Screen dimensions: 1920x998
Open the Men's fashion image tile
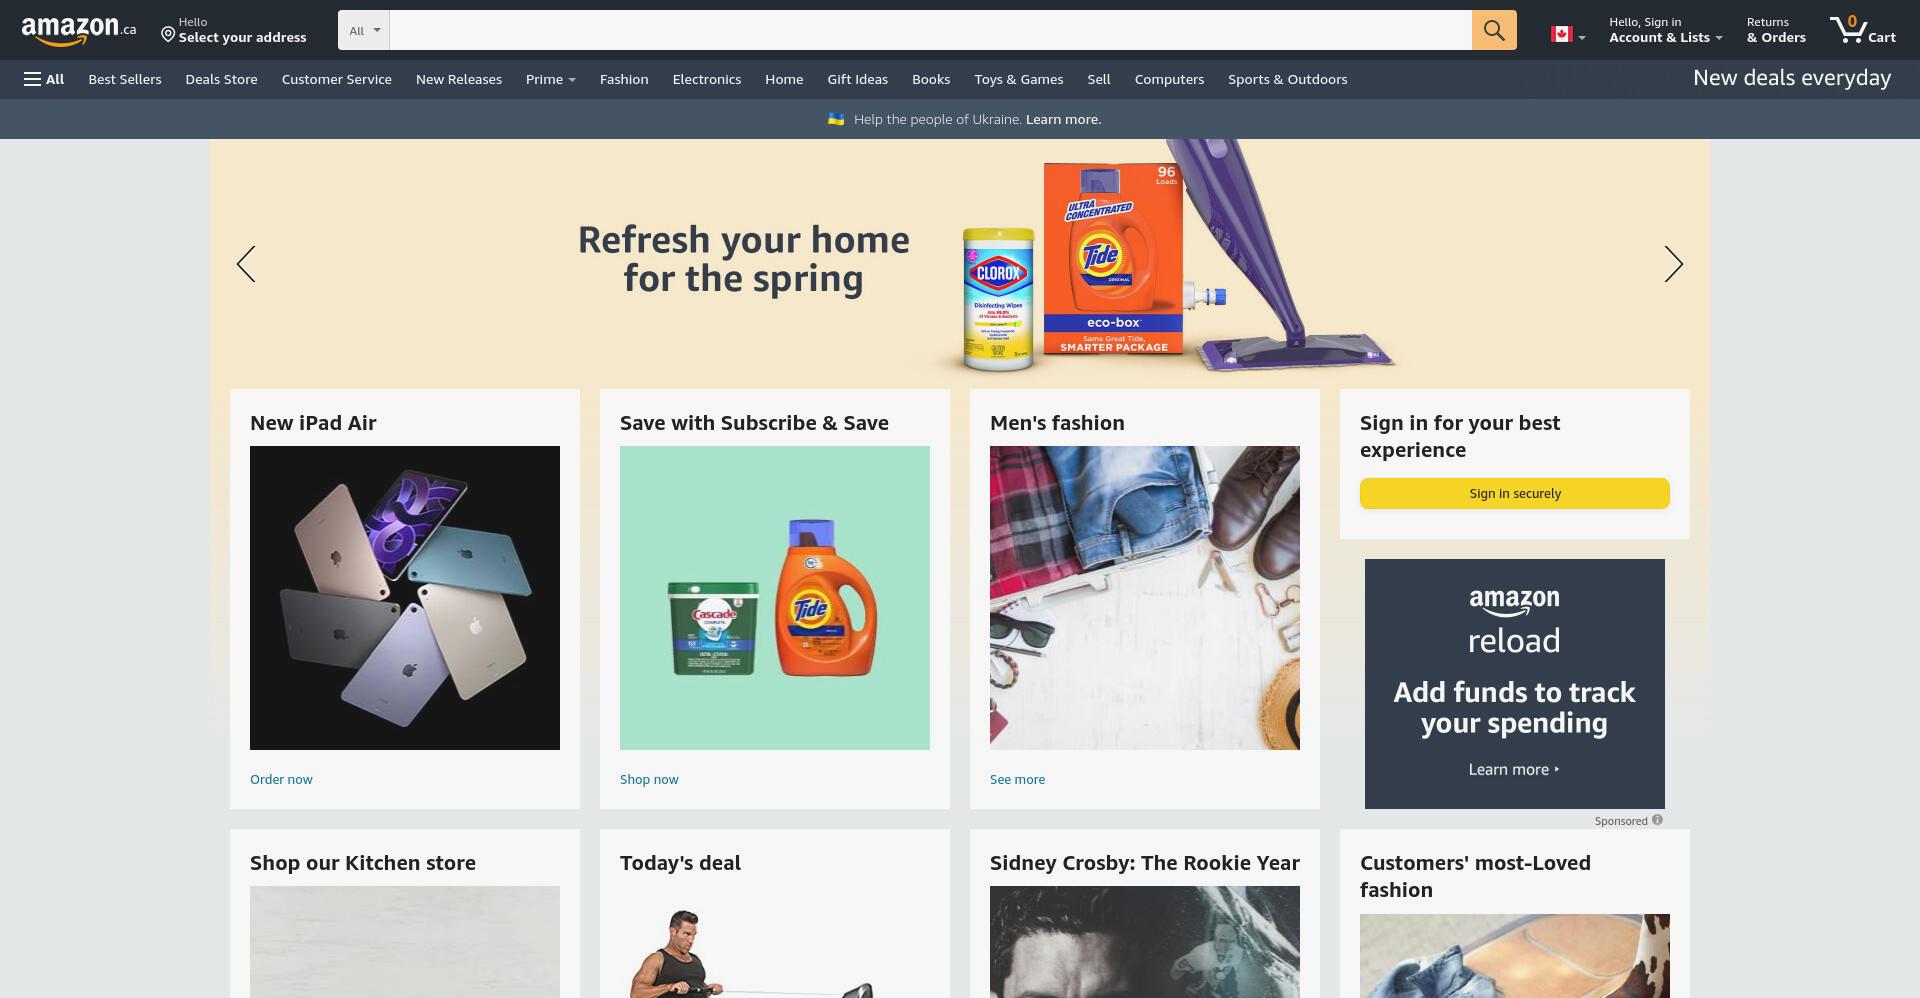tap(1144, 597)
